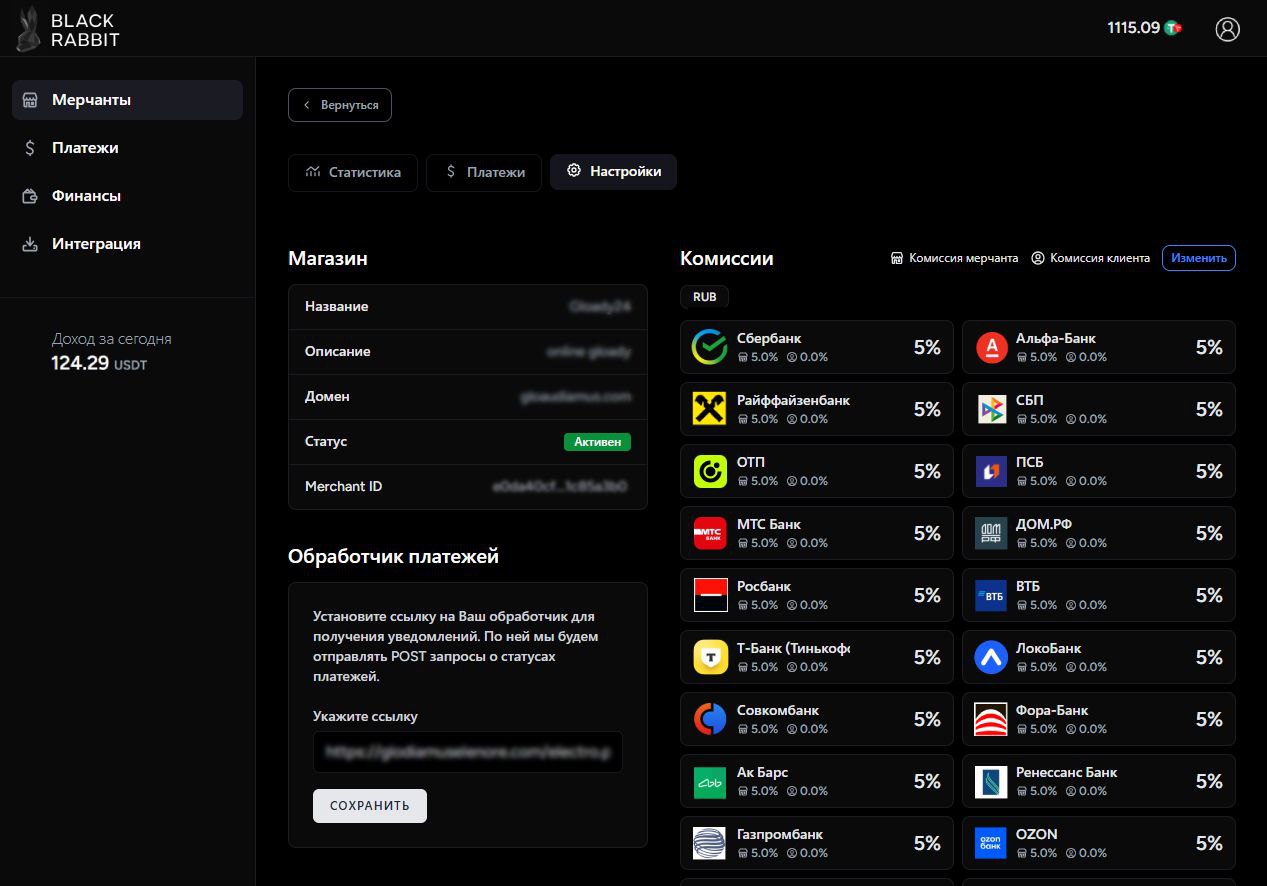Screen dimensions: 1267x886
Task: Click the Merchant ID row value
Action: point(560,487)
